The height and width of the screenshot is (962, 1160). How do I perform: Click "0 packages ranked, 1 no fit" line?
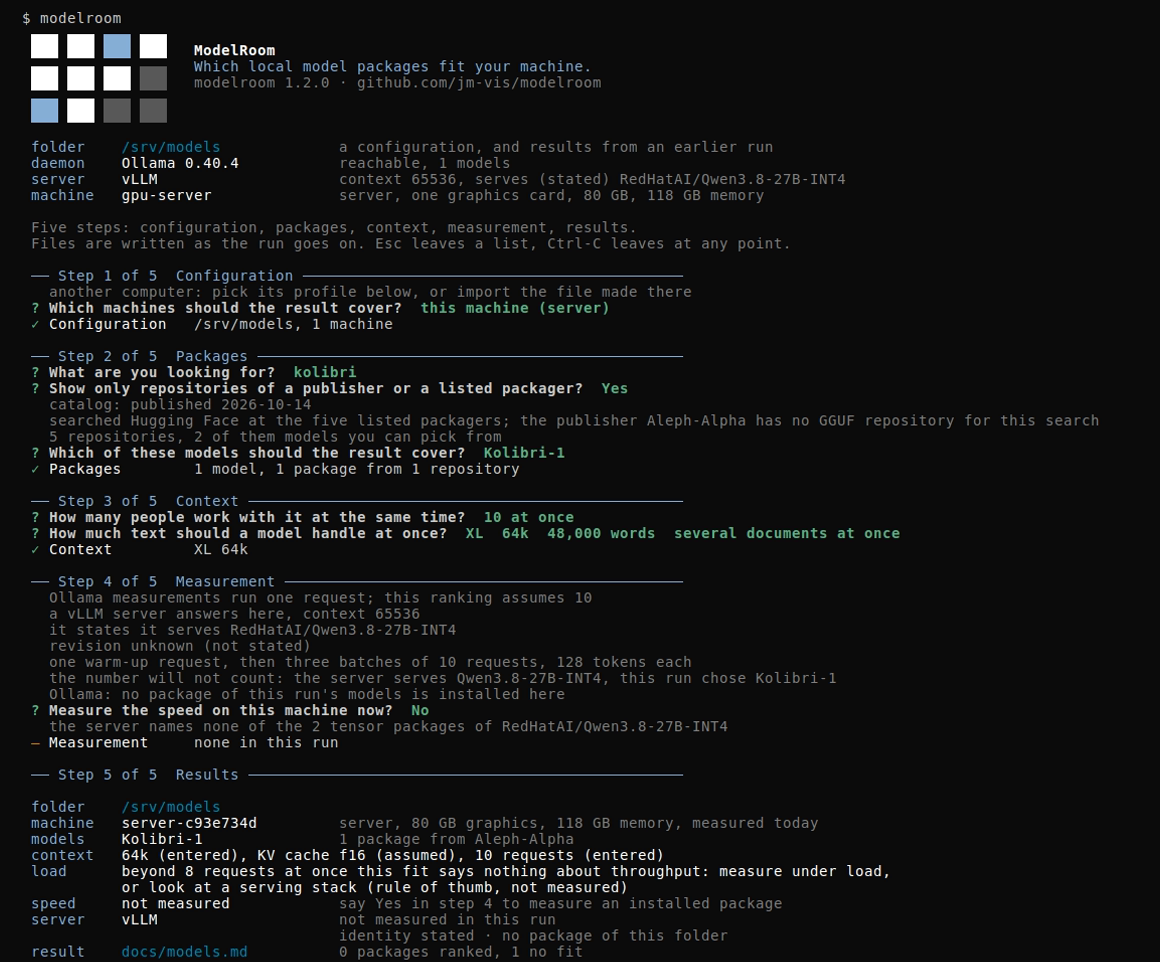click(x=460, y=952)
